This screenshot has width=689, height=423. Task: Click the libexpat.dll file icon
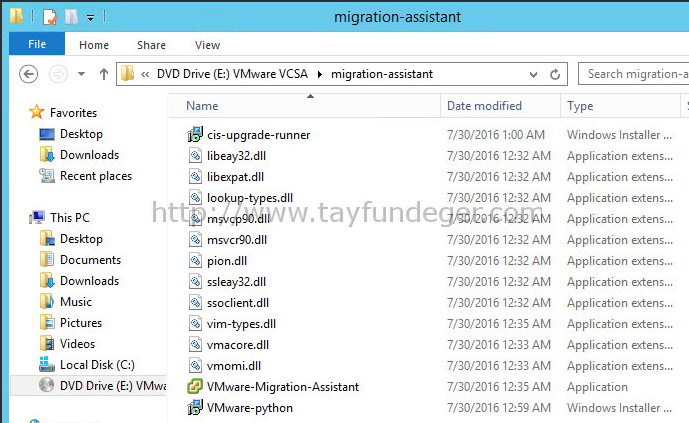click(x=195, y=177)
